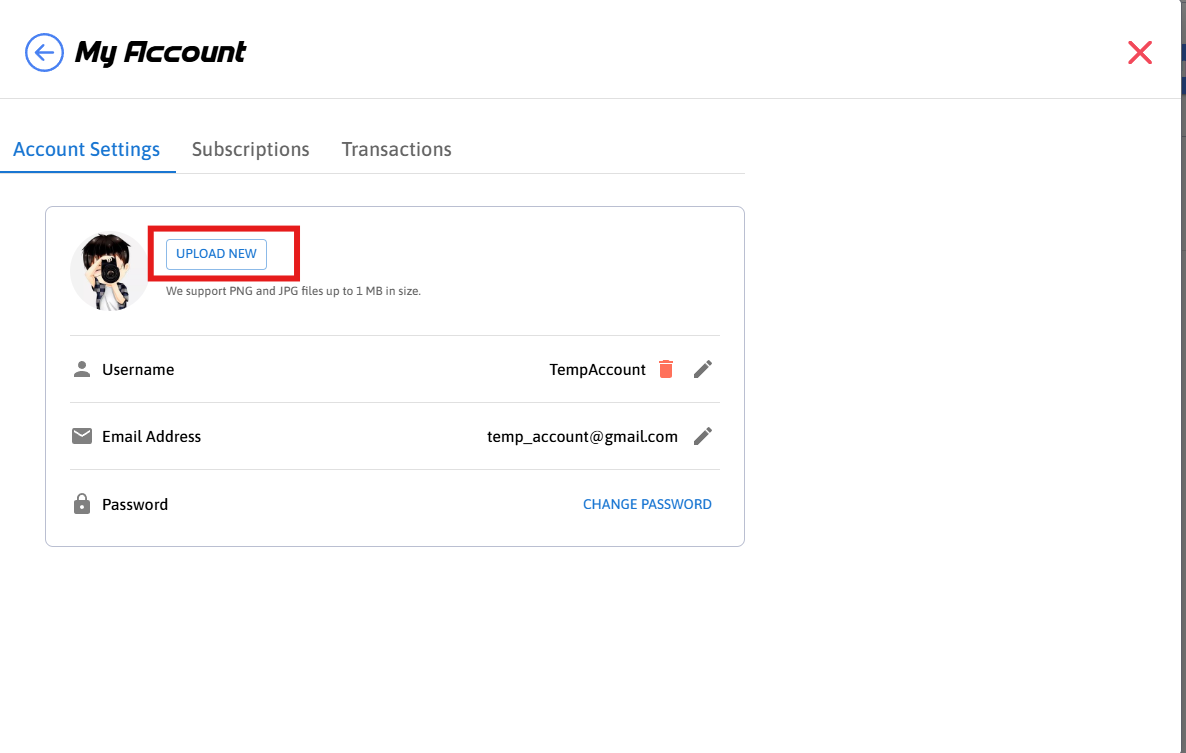Switch to the Subscriptions tab
Screen dimensions: 1186x753
pyautogui.click(x=250, y=149)
